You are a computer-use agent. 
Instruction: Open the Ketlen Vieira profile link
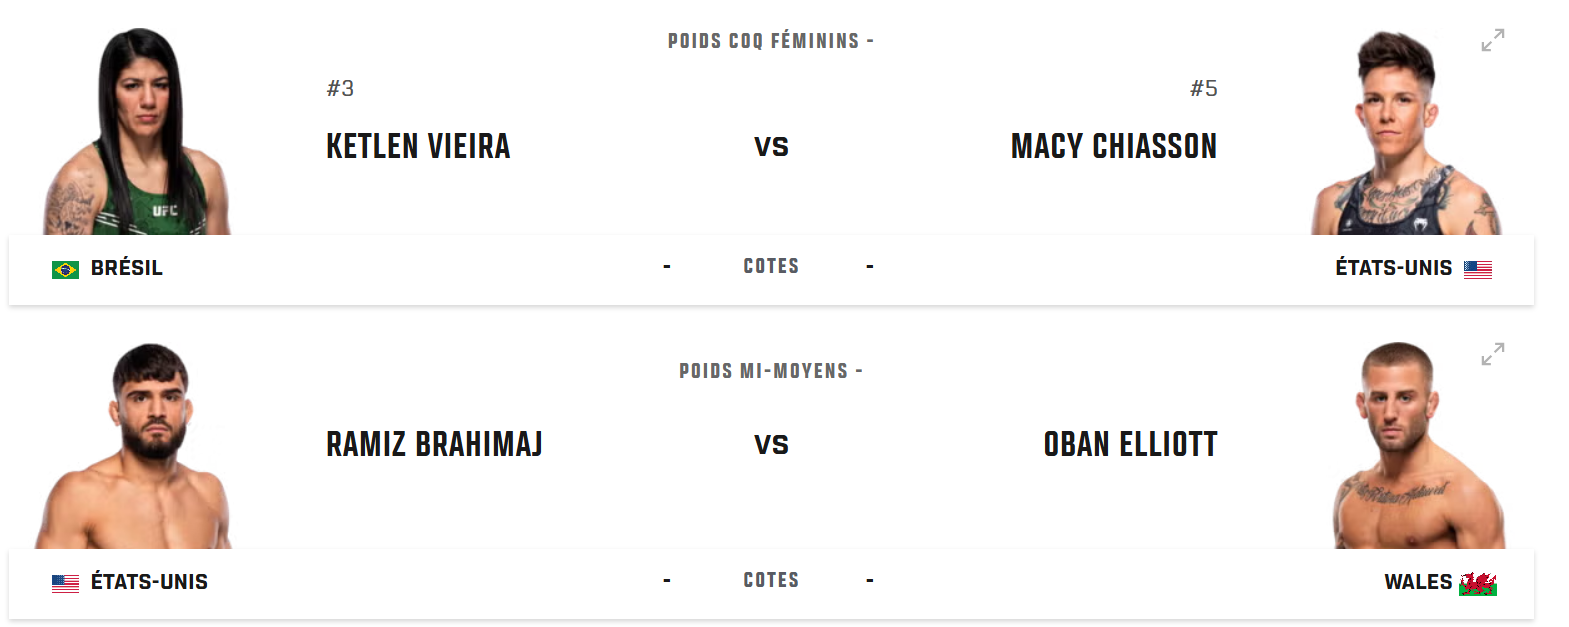tap(418, 146)
